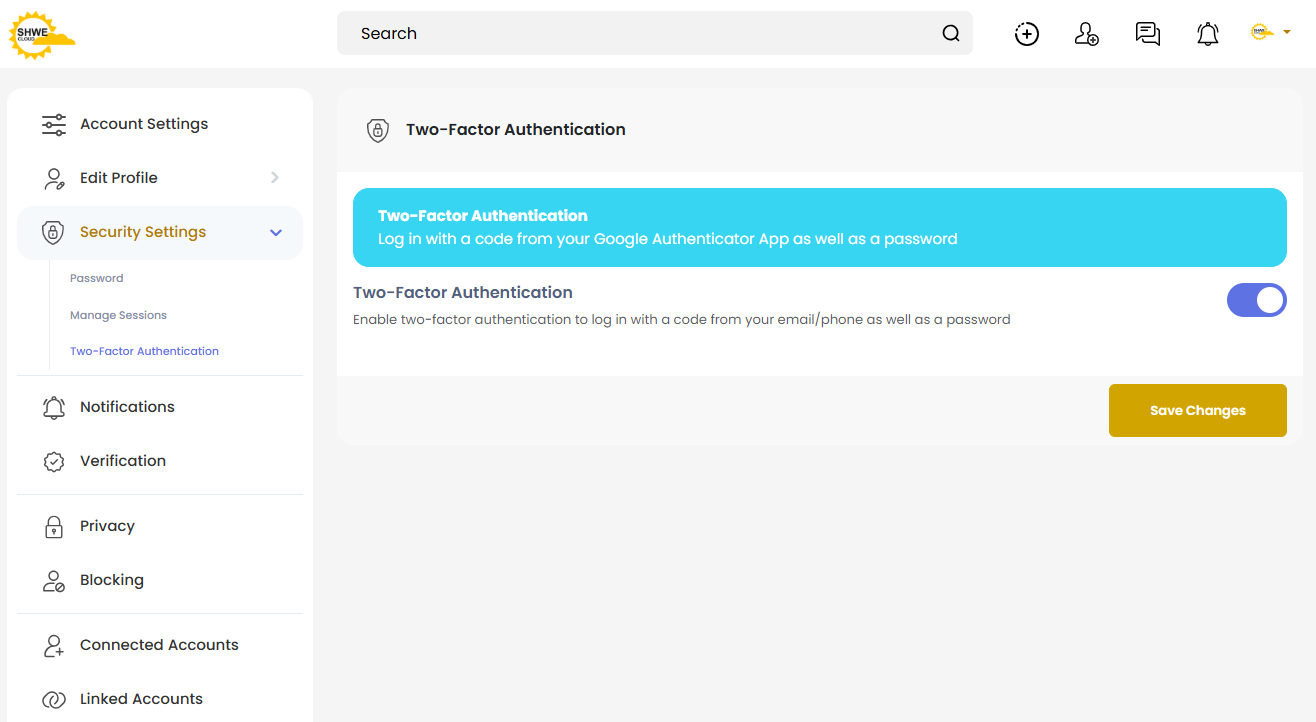Open the Blocking settings
Image resolution: width=1316 pixels, height=722 pixels.
(160, 580)
